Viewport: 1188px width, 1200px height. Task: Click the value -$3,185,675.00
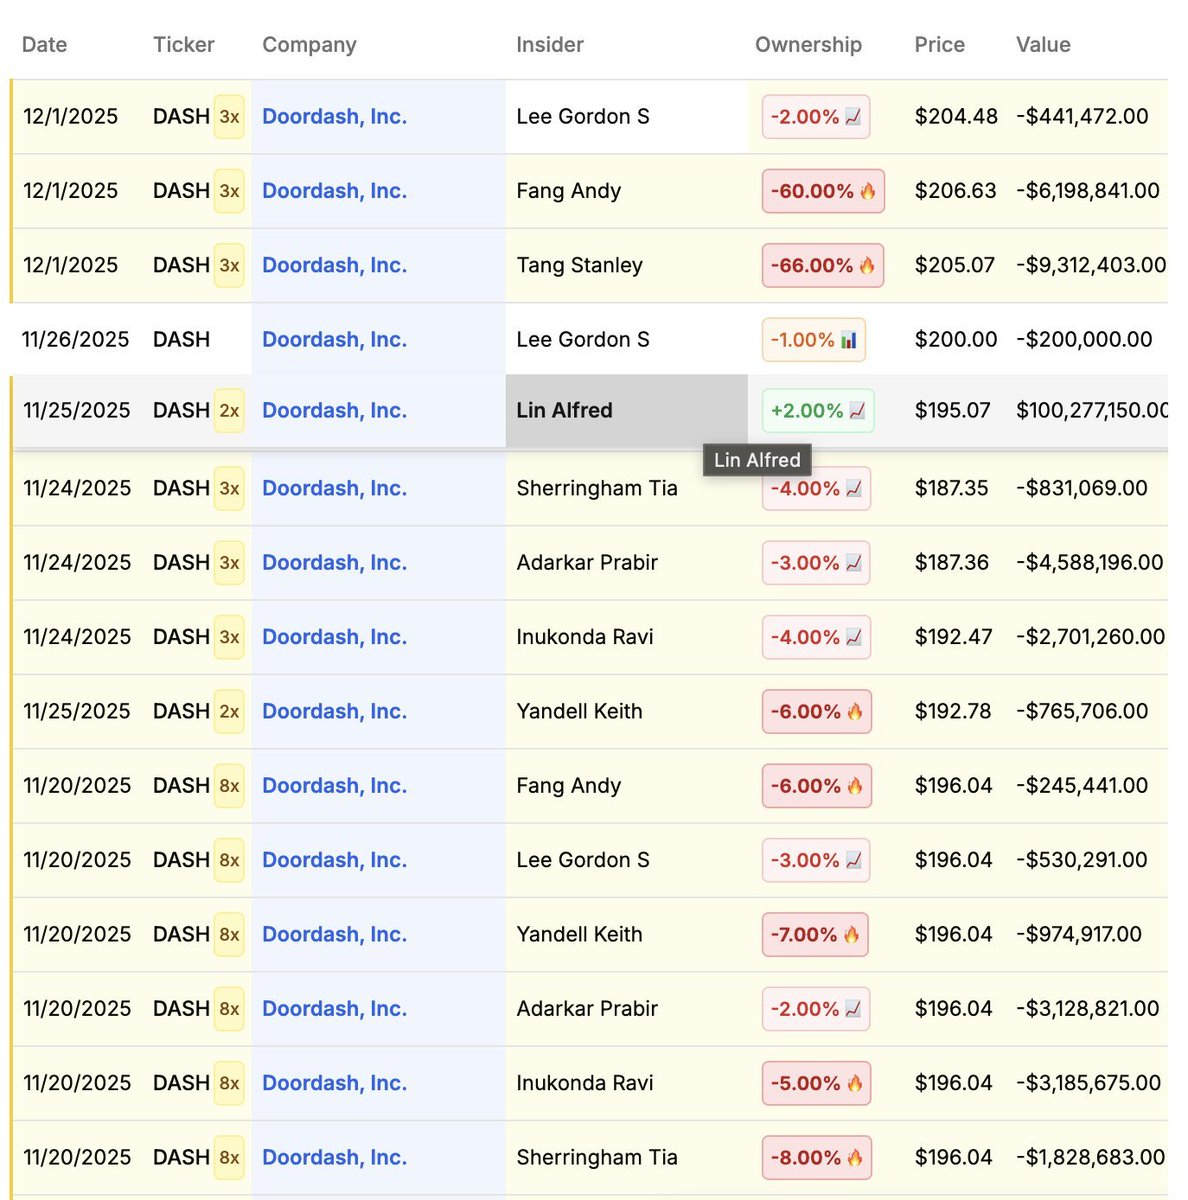[1088, 1083]
